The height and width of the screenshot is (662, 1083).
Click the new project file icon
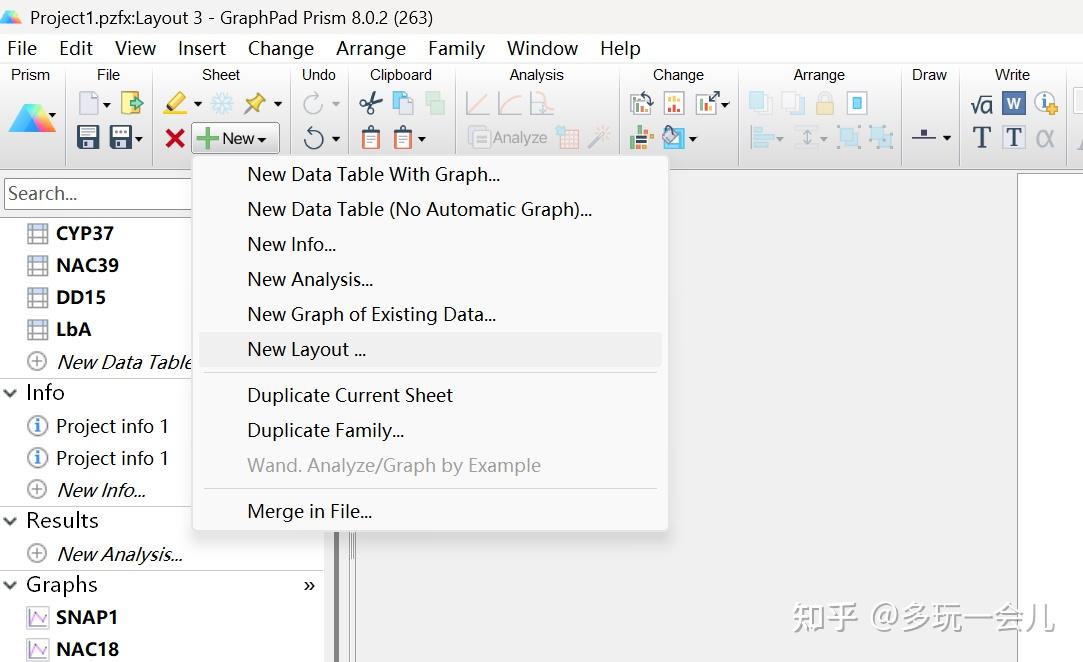88,104
